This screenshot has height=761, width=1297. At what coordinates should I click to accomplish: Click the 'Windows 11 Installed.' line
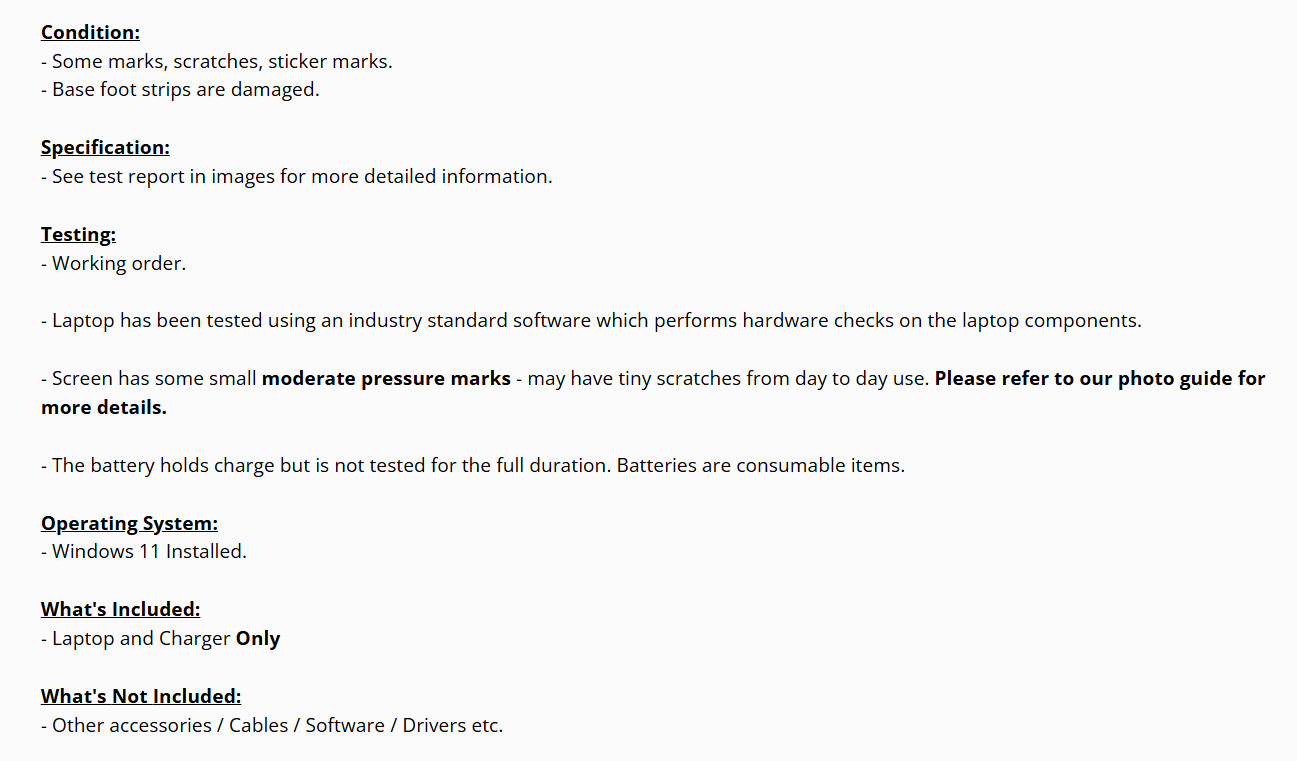144,551
